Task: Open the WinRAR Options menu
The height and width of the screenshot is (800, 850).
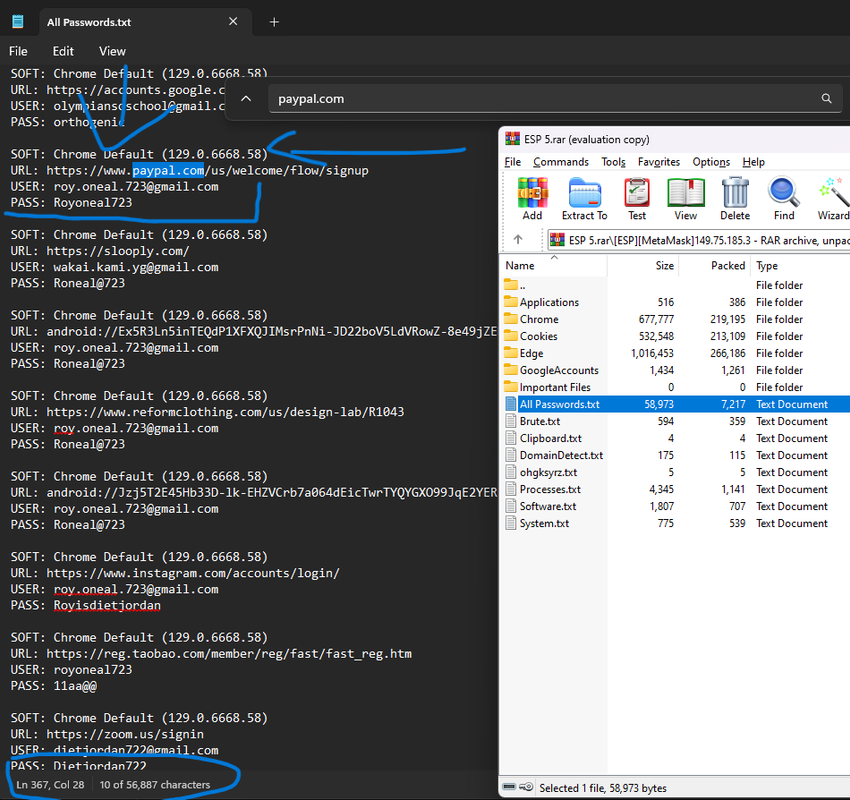Action: click(x=711, y=162)
